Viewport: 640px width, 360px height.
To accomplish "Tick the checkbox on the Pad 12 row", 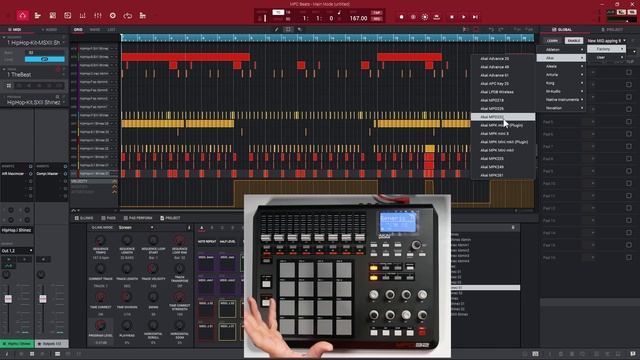I will point(629,208).
